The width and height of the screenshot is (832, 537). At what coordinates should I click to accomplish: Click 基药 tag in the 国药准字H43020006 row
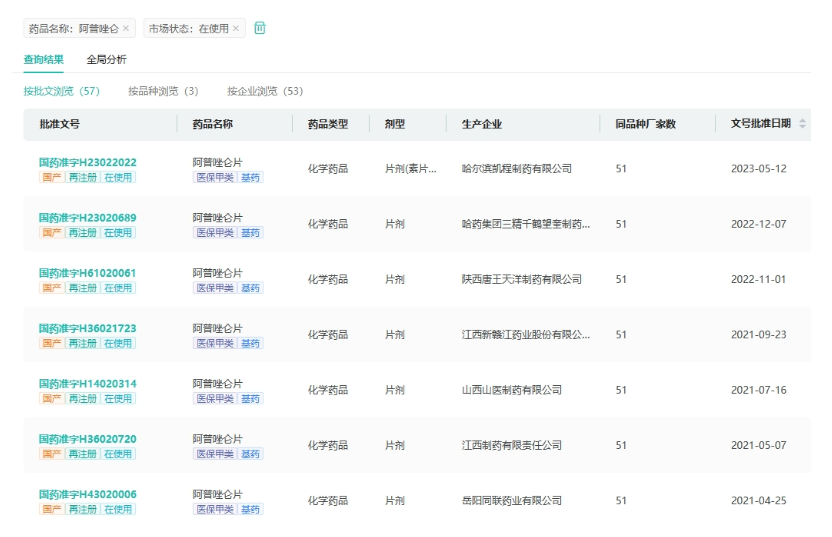coord(250,509)
